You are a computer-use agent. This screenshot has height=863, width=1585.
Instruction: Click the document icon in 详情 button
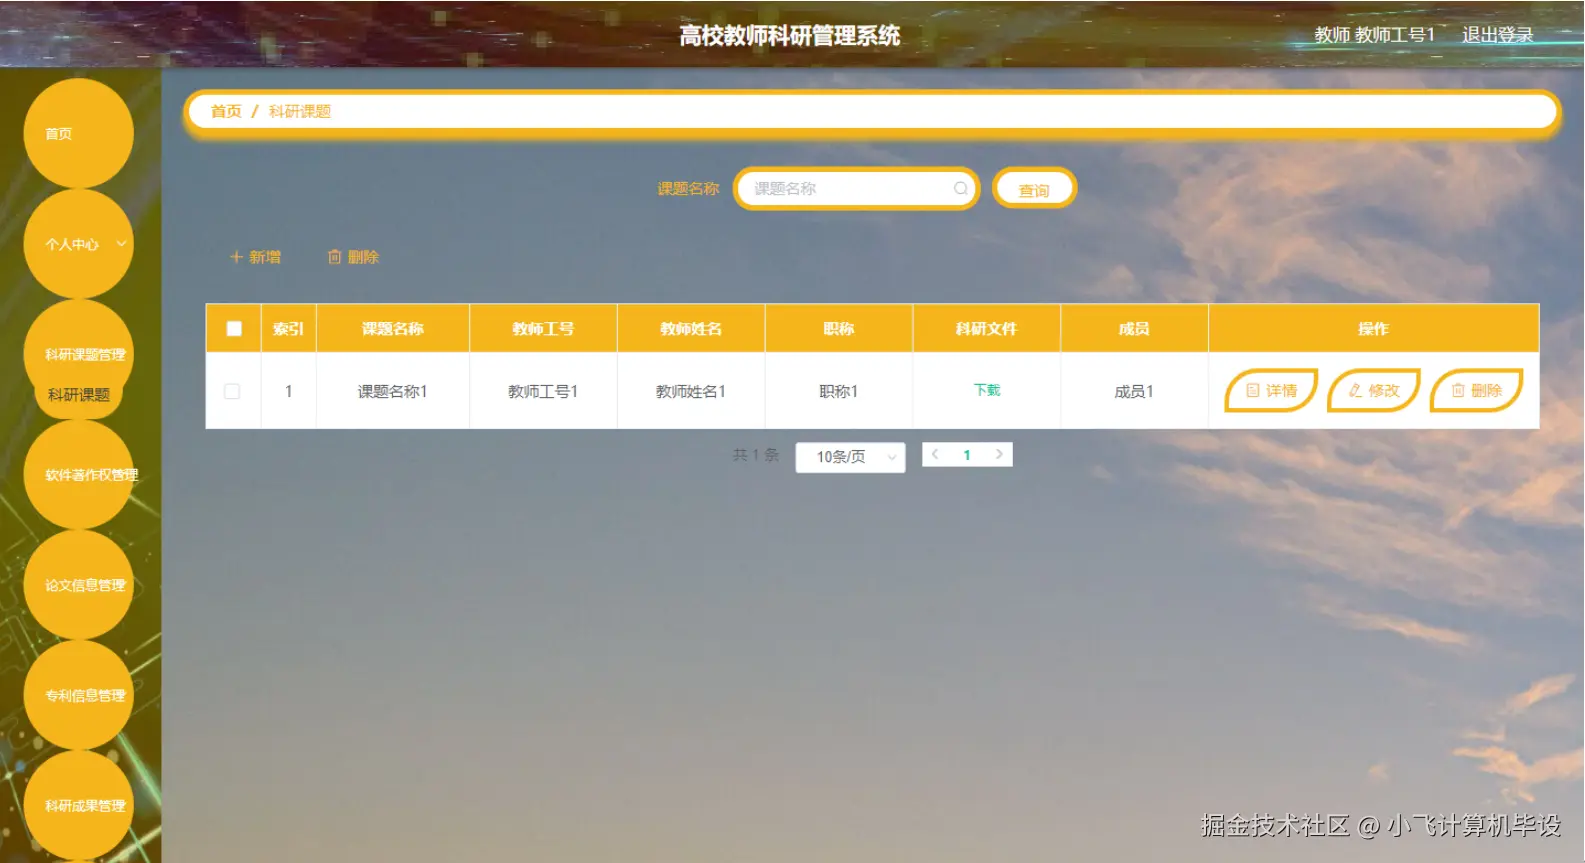click(1253, 390)
